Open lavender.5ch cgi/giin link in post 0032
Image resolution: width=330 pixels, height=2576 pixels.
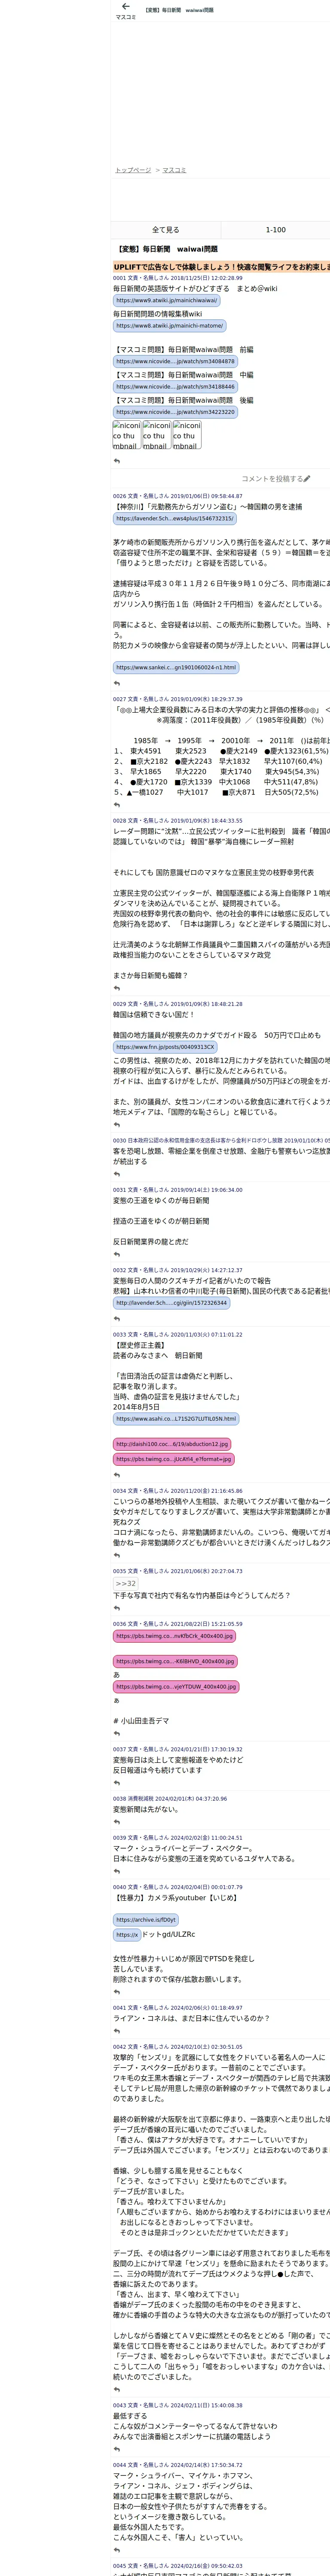(x=171, y=1304)
